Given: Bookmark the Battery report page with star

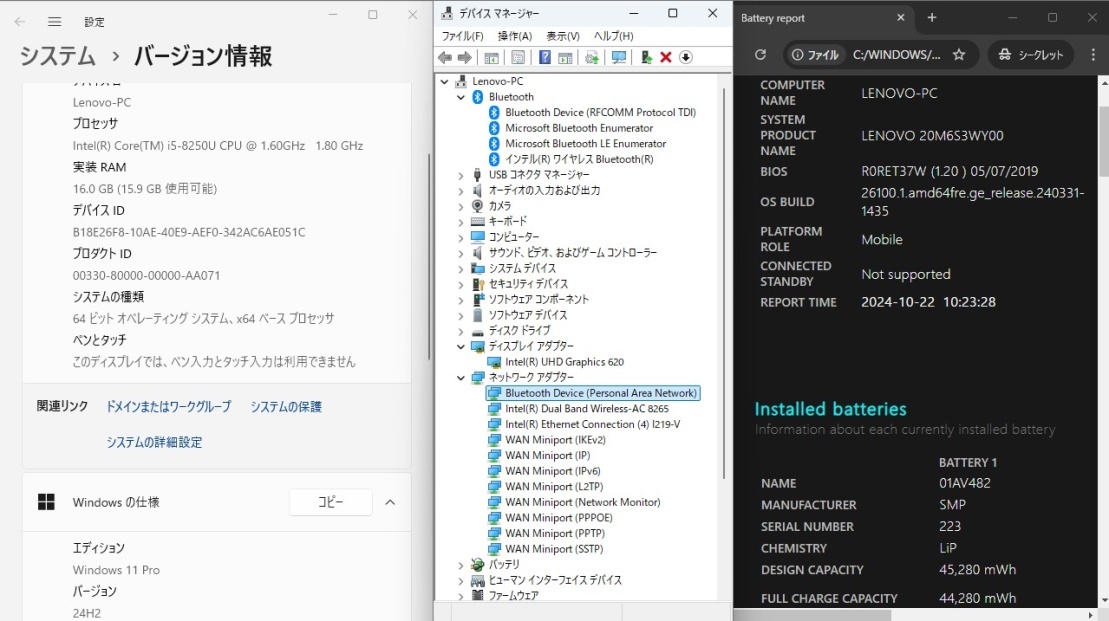Looking at the screenshot, I should tap(959, 54).
